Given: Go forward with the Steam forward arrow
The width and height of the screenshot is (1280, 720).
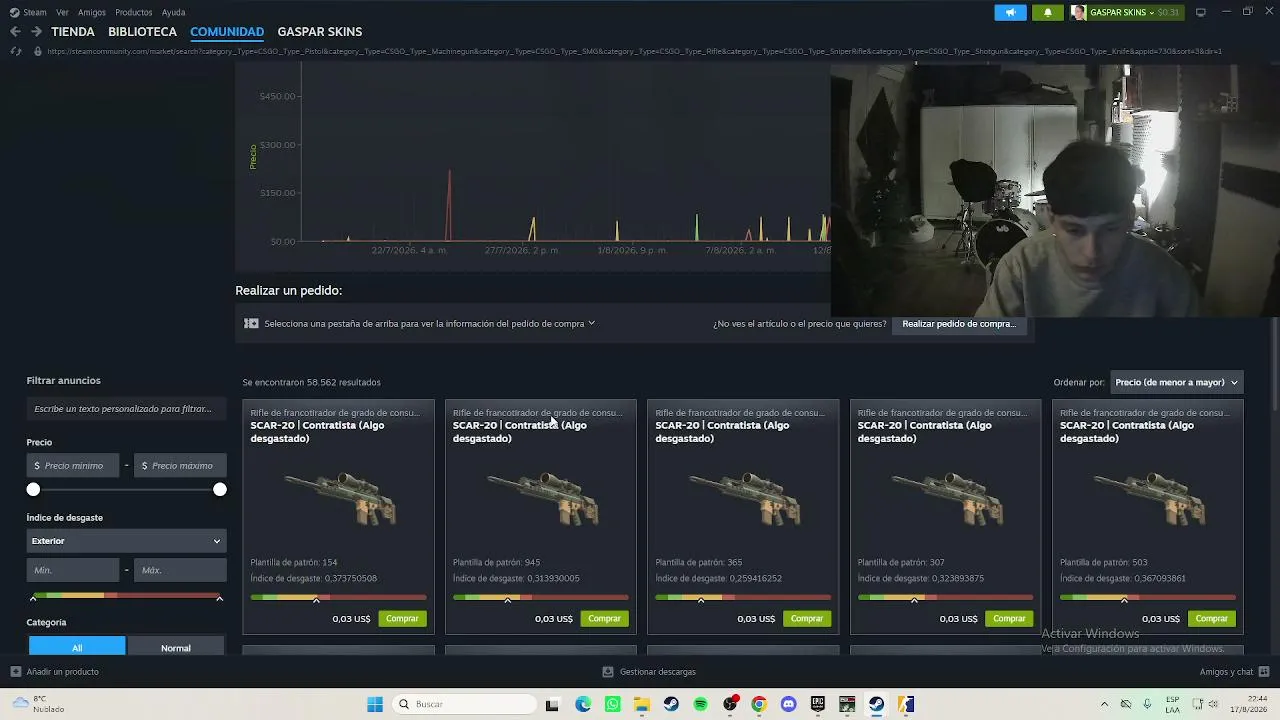Looking at the screenshot, I should (x=37, y=32).
